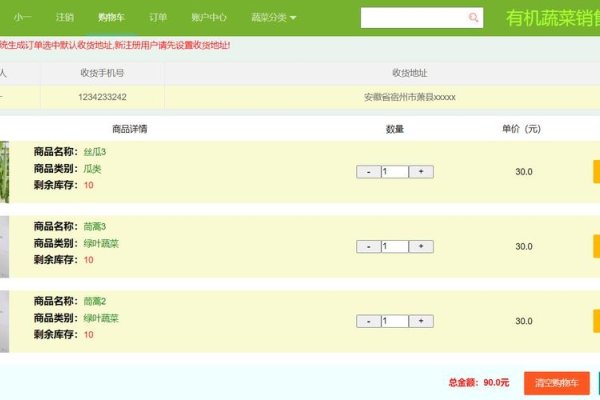Increase quantity for 茼蒿2
The height and width of the screenshot is (400, 600).
click(x=421, y=321)
